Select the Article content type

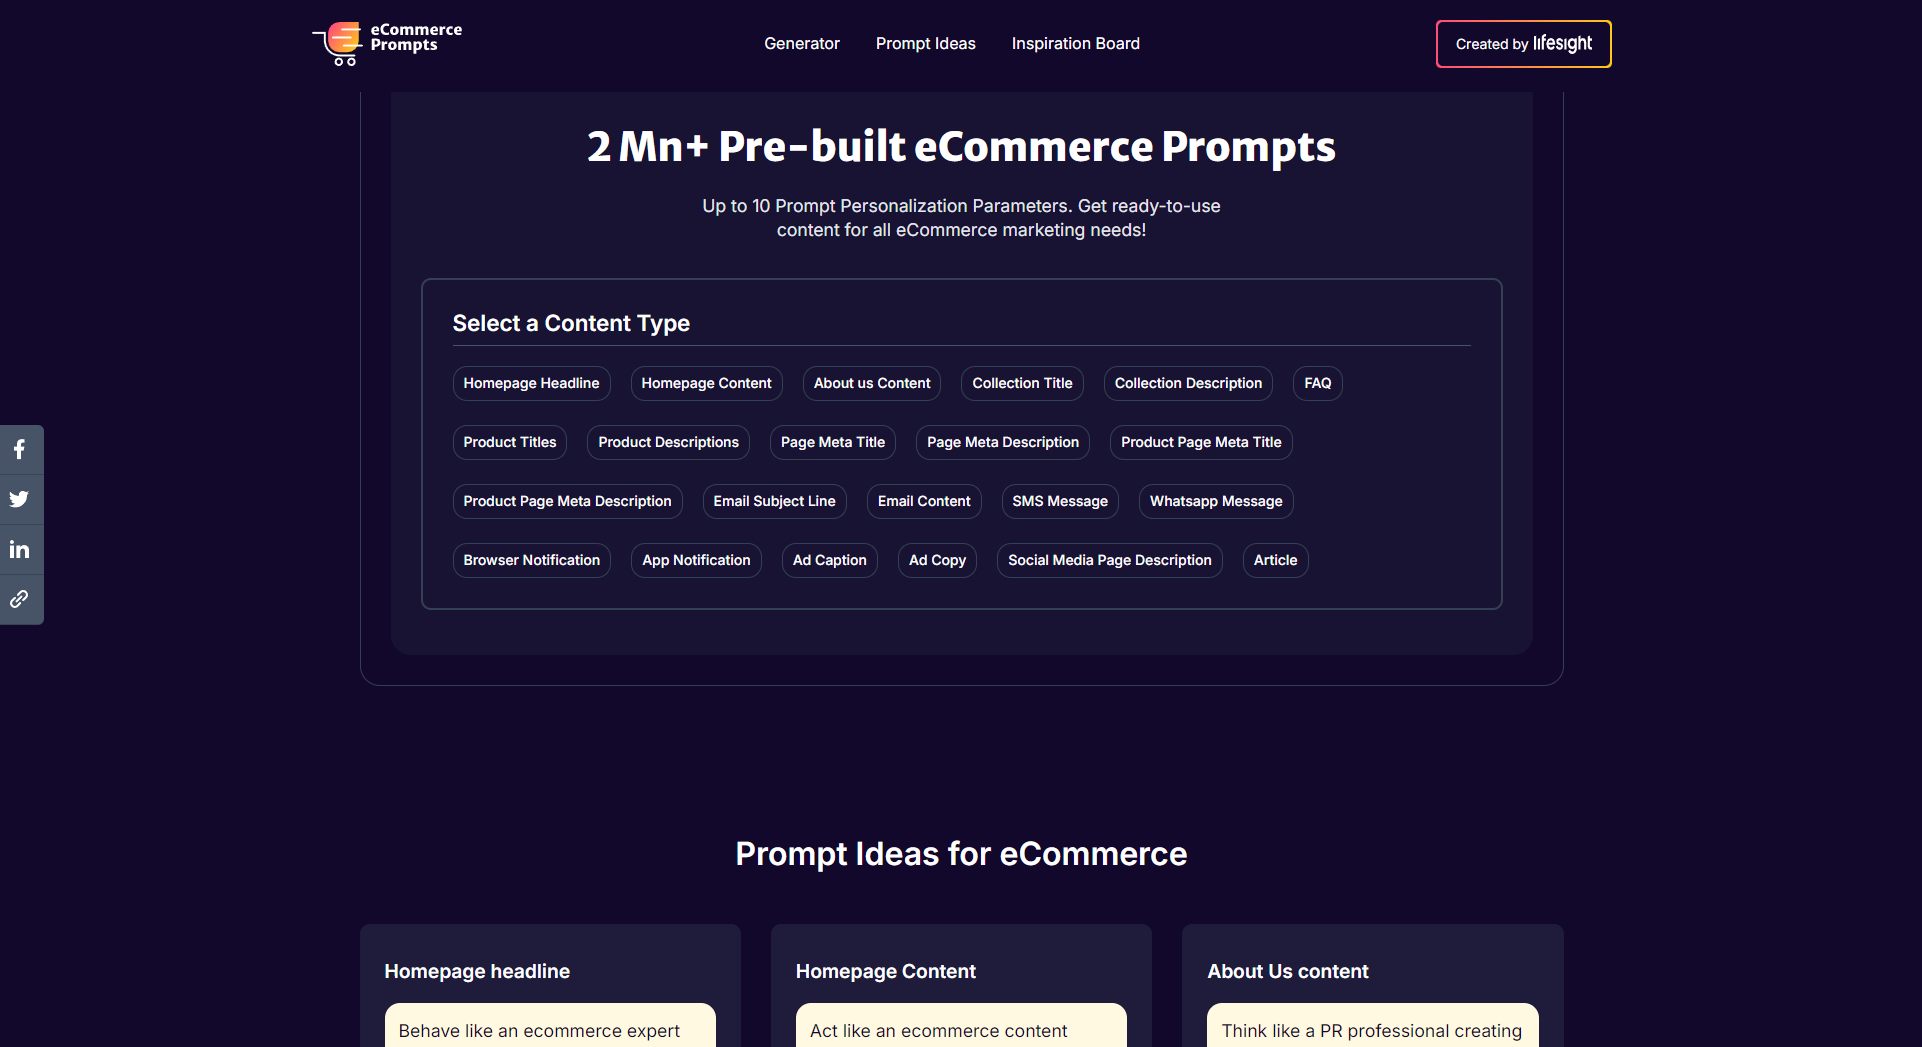[x=1275, y=560]
